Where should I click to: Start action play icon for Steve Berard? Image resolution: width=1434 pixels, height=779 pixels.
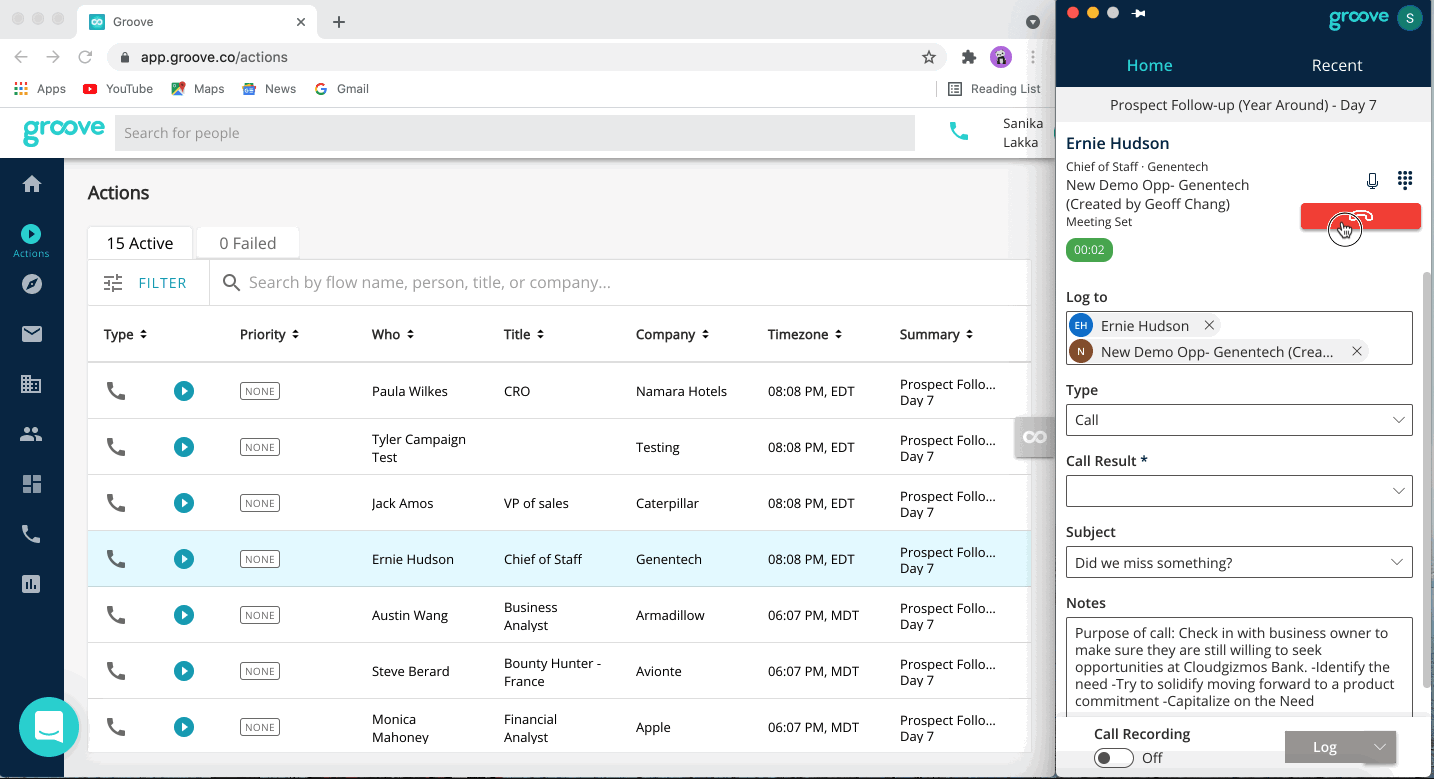[x=184, y=671]
